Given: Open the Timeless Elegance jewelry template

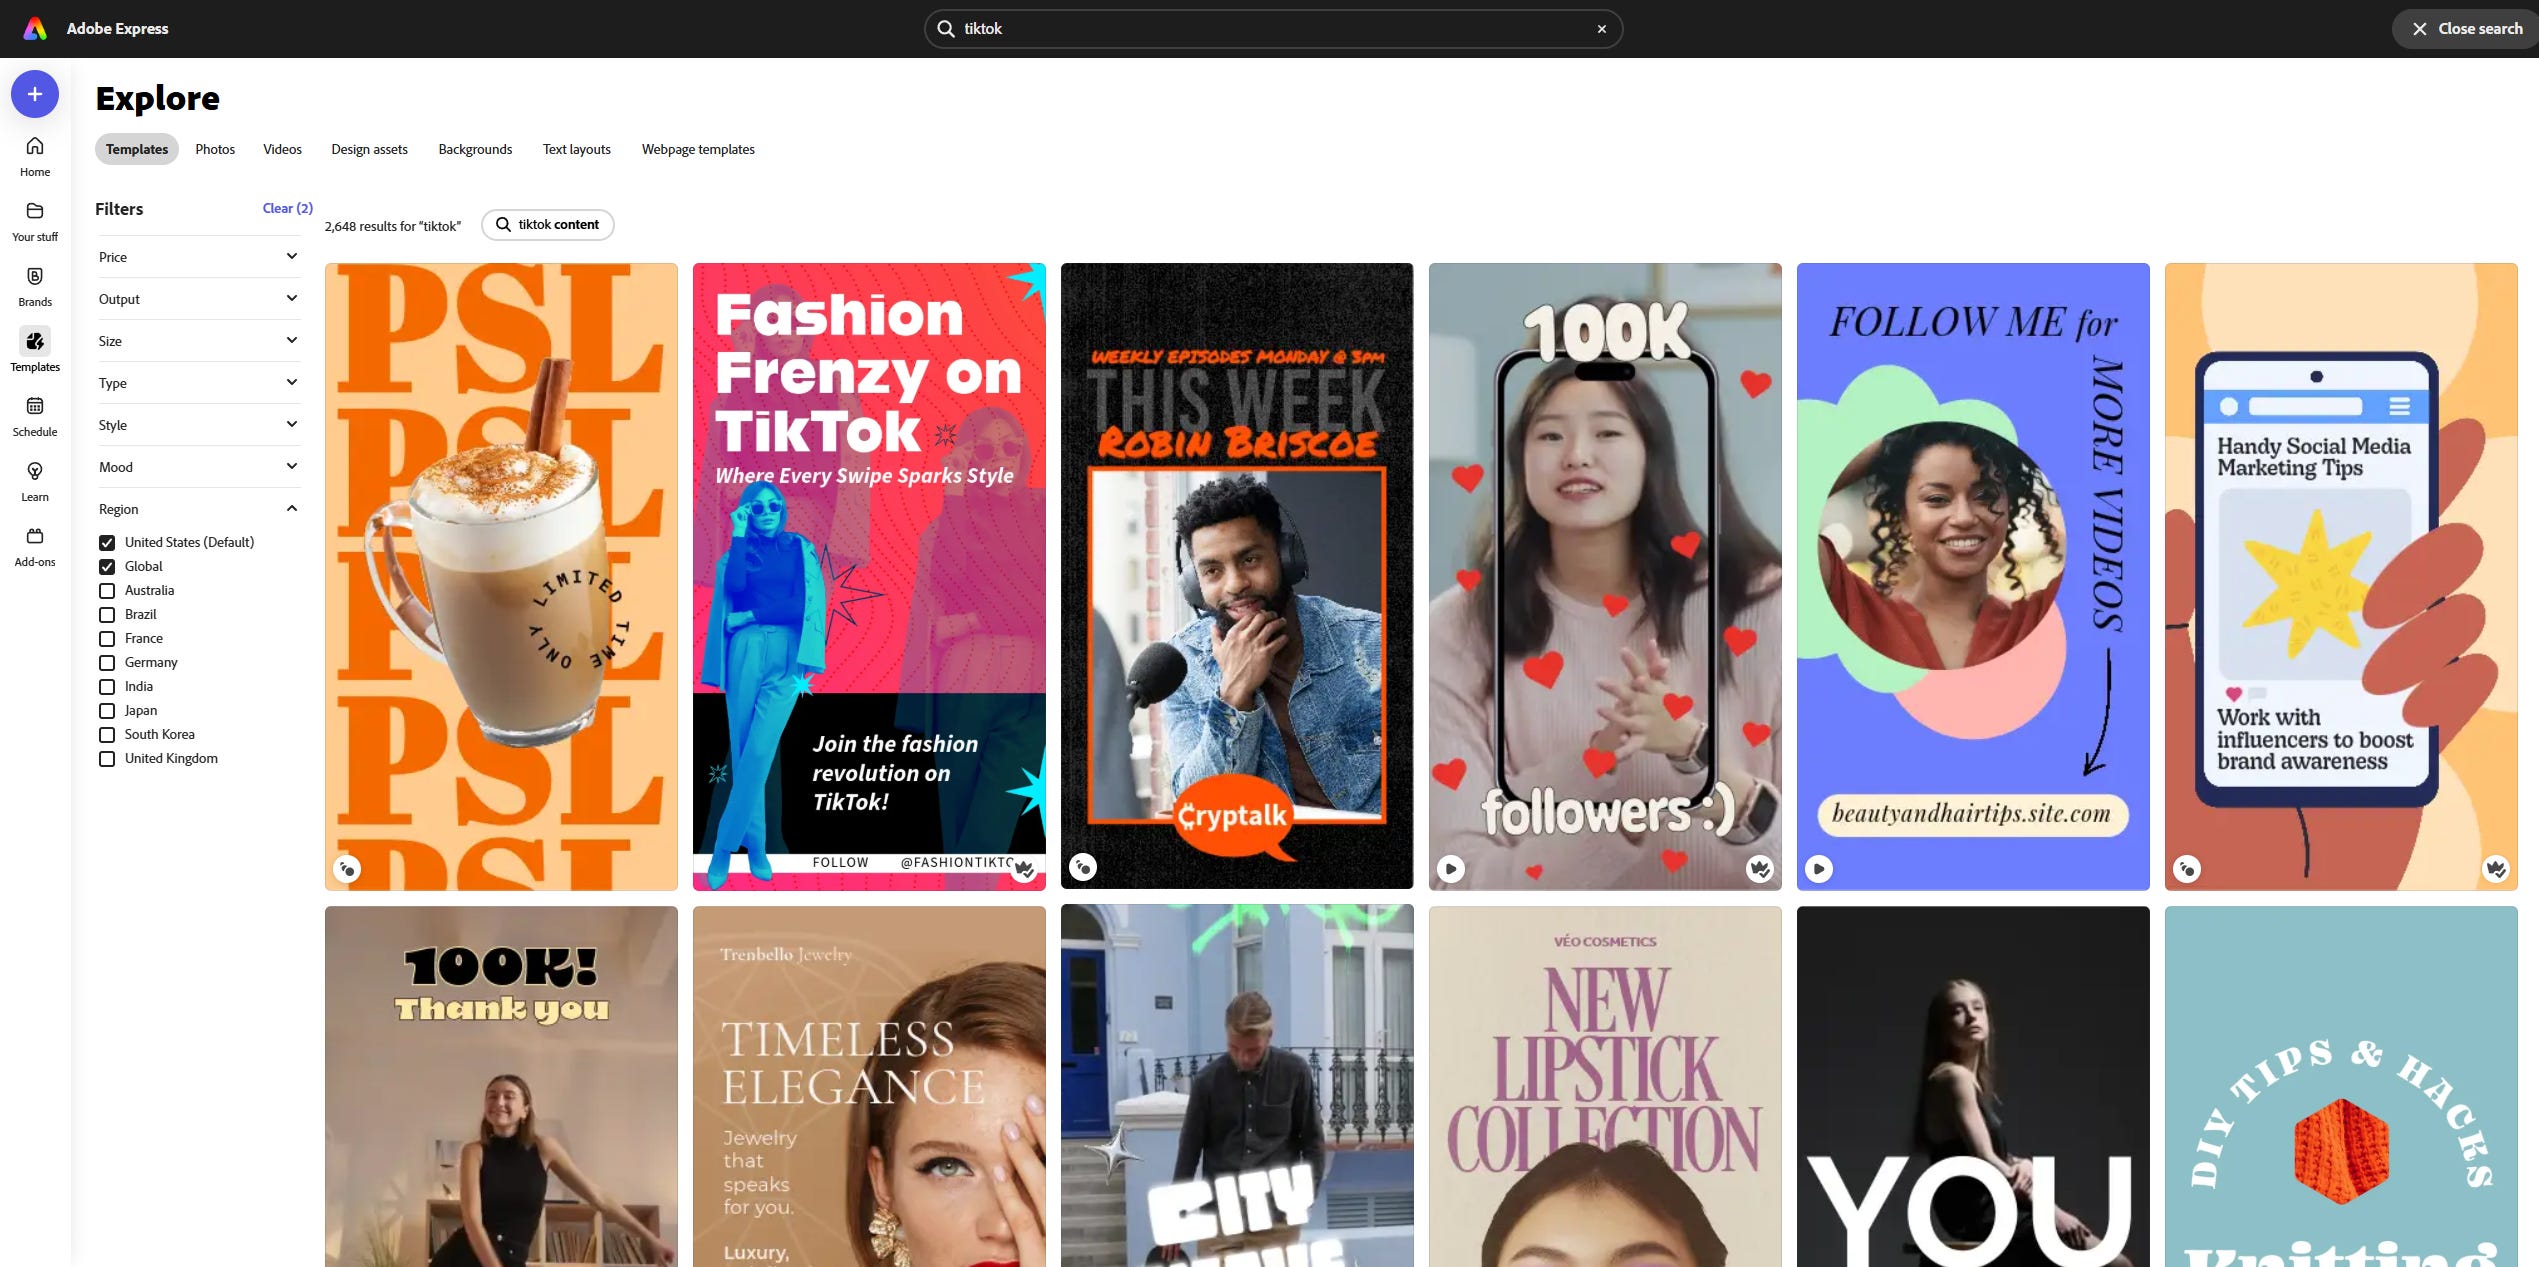Looking at the screenshot, I should pos(869,1086).
